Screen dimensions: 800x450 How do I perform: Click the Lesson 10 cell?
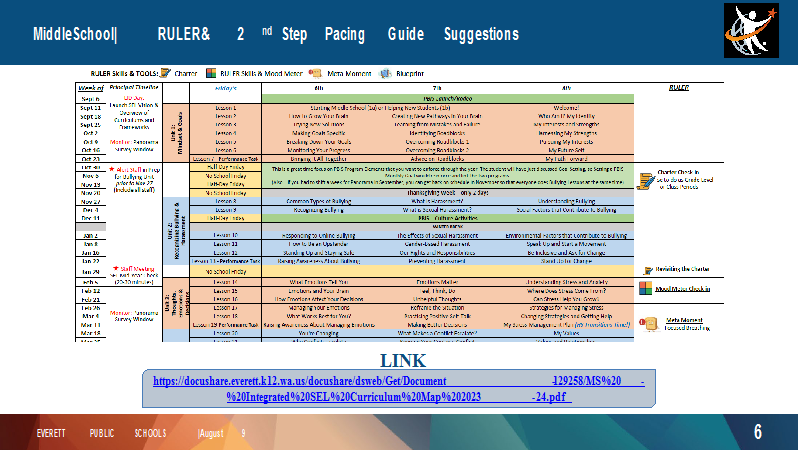pos(226,235)
